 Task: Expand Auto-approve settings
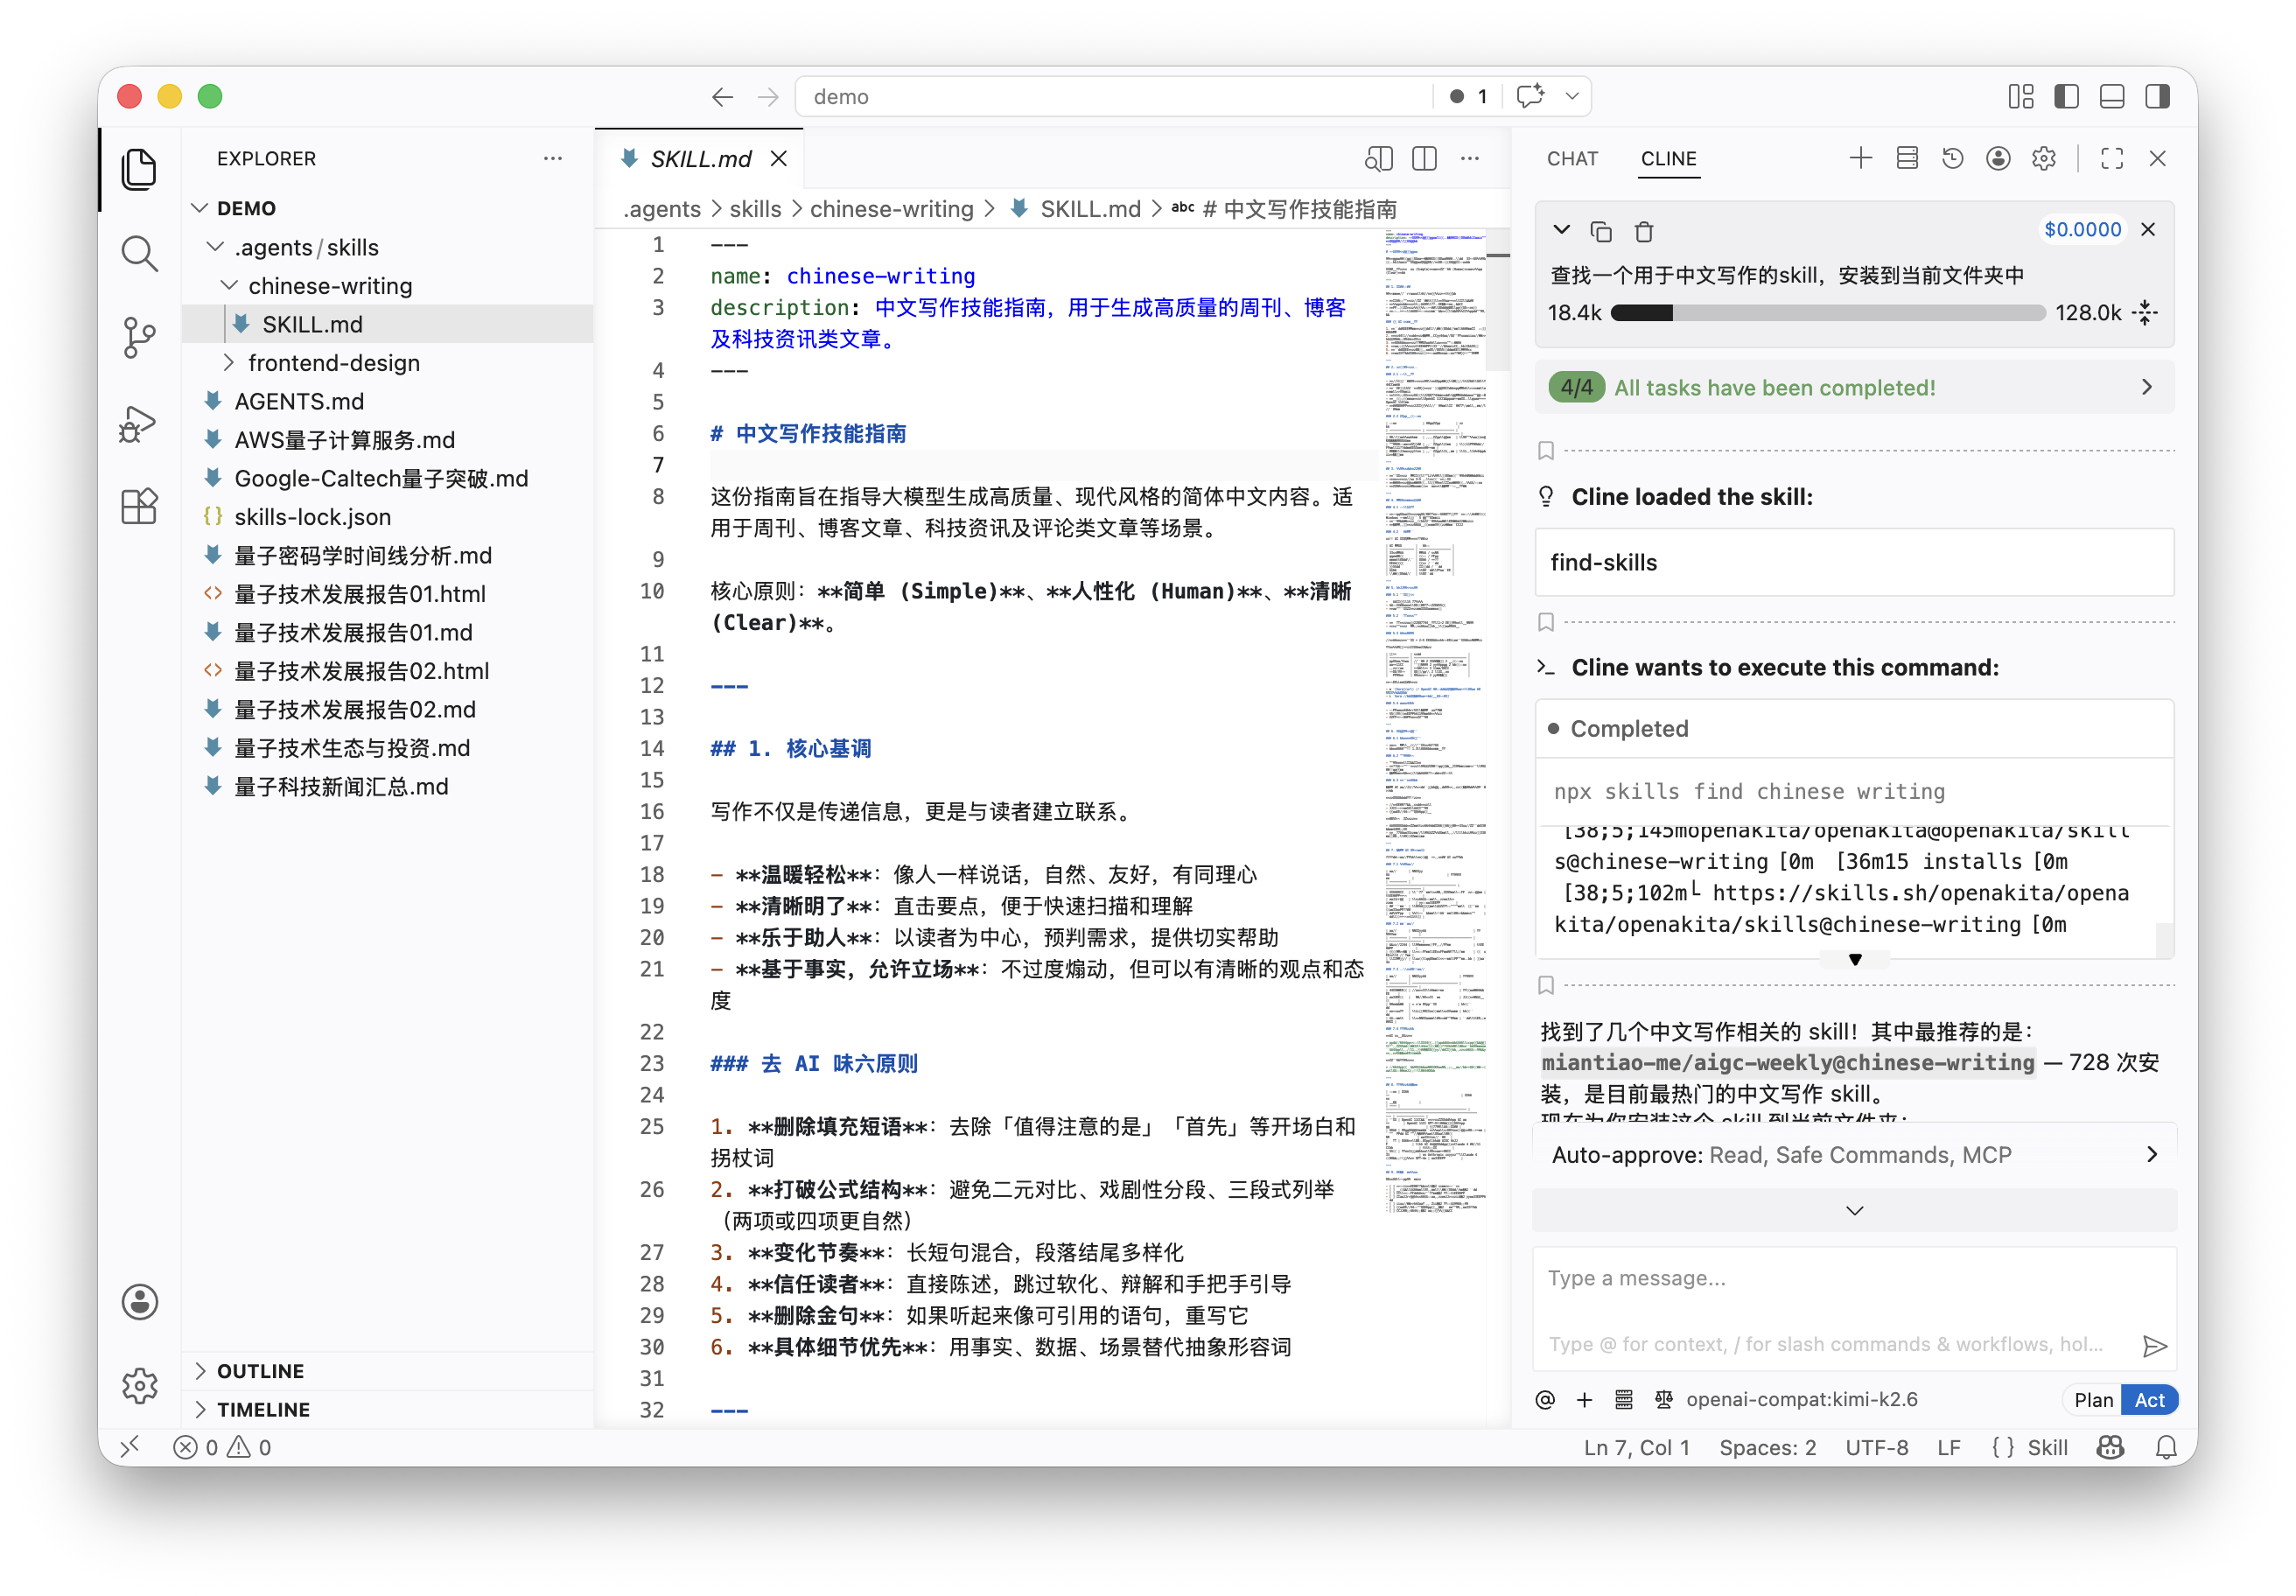pos(1854,1154)
